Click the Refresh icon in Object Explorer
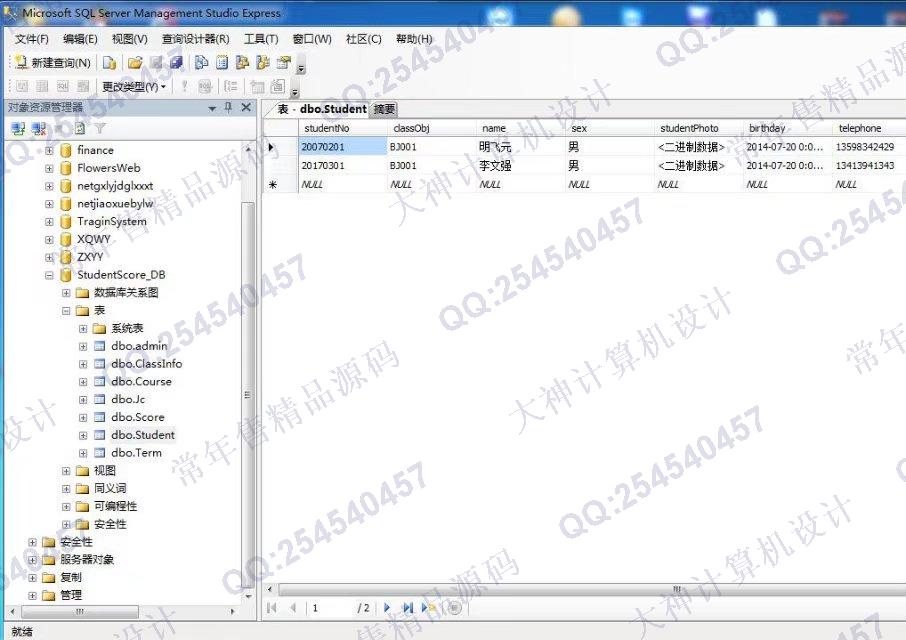 pos(80,128)
